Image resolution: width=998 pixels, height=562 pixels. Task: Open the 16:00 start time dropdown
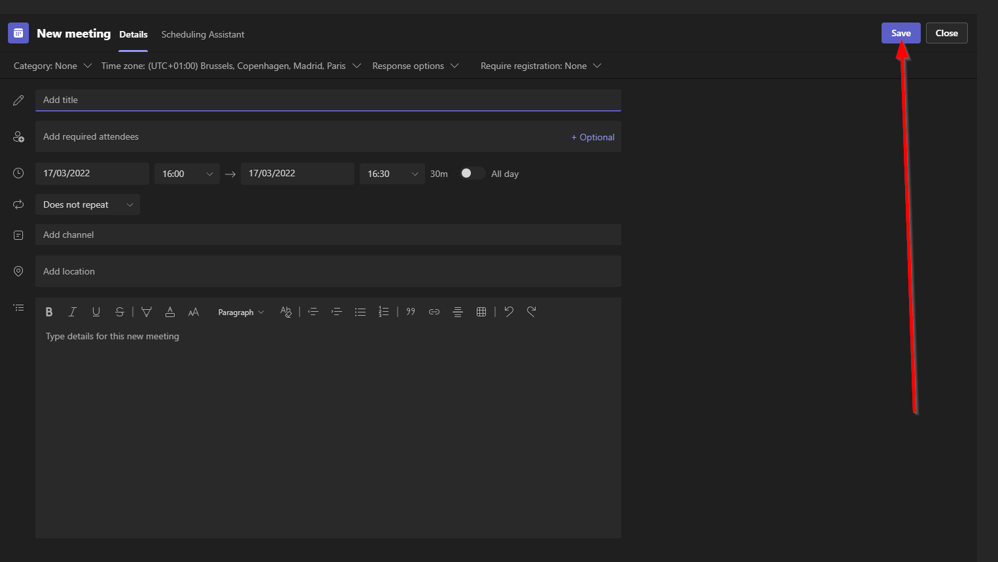(187, 174)
